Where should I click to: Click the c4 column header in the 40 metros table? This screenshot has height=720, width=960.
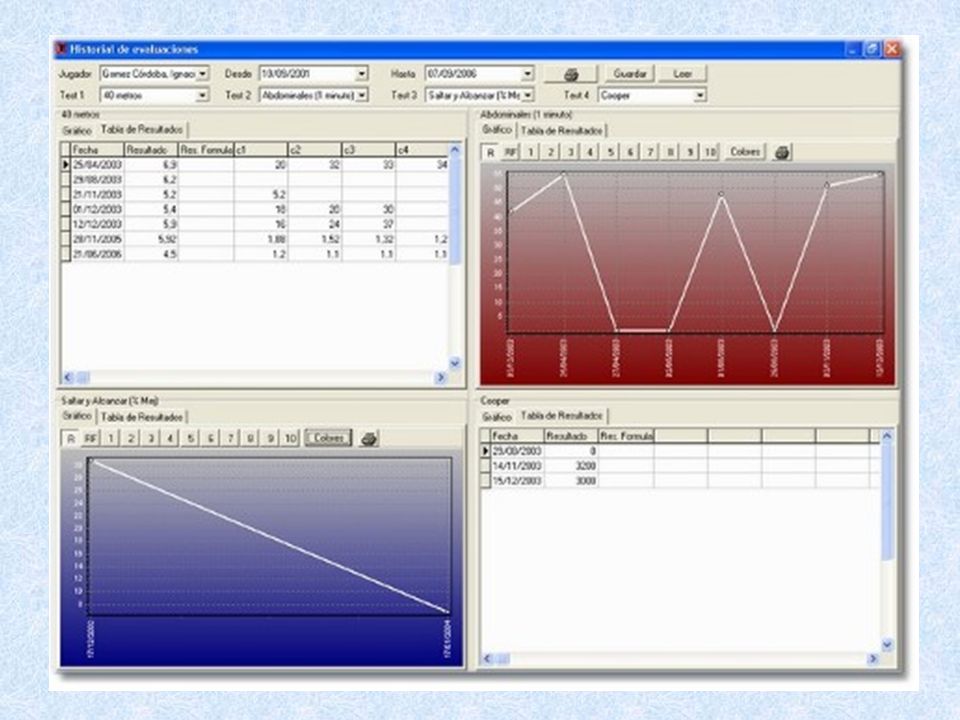click(422, 150)
